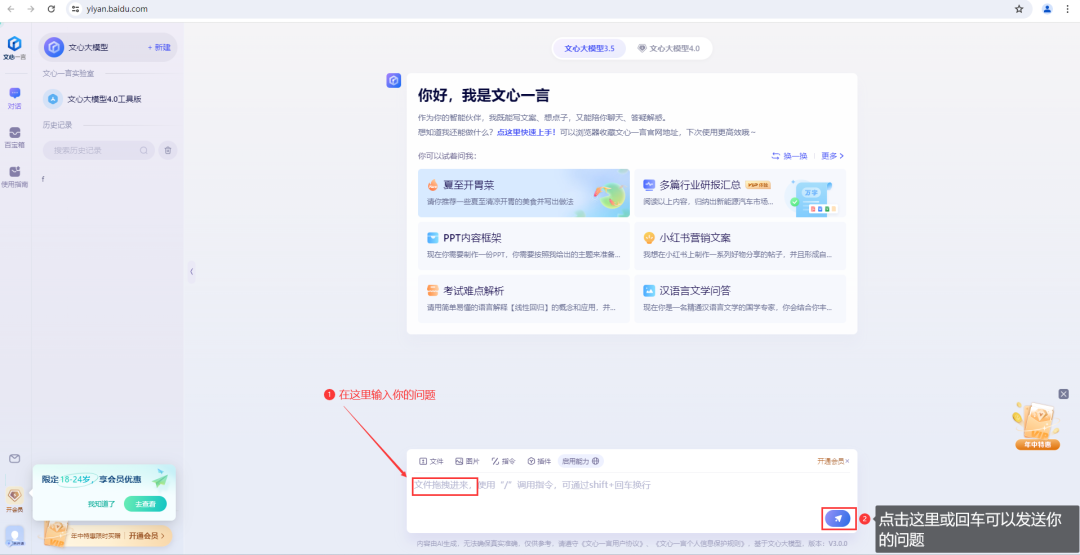Image resolution: width=1080 pixels, height=555 pixels.
Task: Click the 去查看 button in the promo popup
Action: click(x=145, y=504)
